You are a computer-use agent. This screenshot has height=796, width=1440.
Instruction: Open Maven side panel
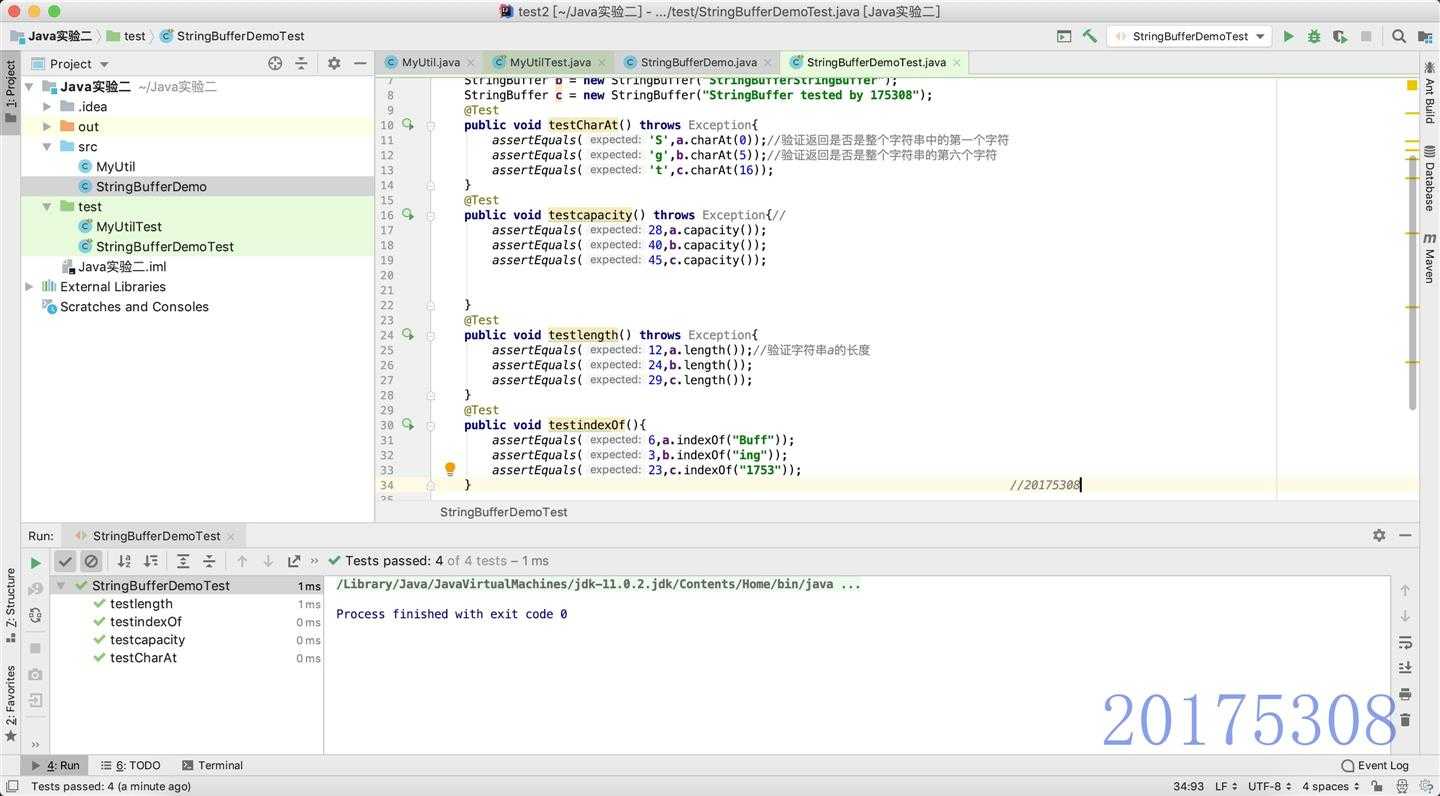pyautogui.click(x=1430, y=258)
